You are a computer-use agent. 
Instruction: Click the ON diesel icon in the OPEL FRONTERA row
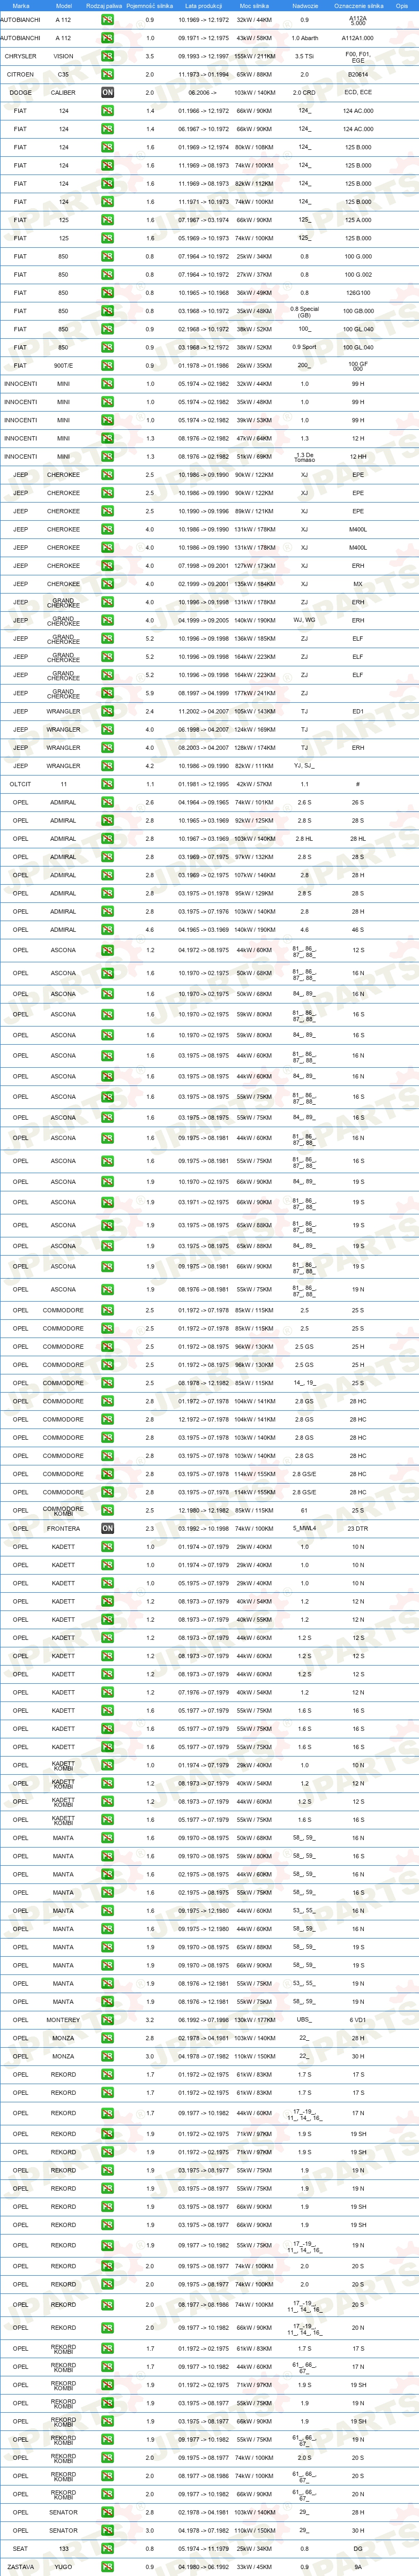coord(107,1528)
